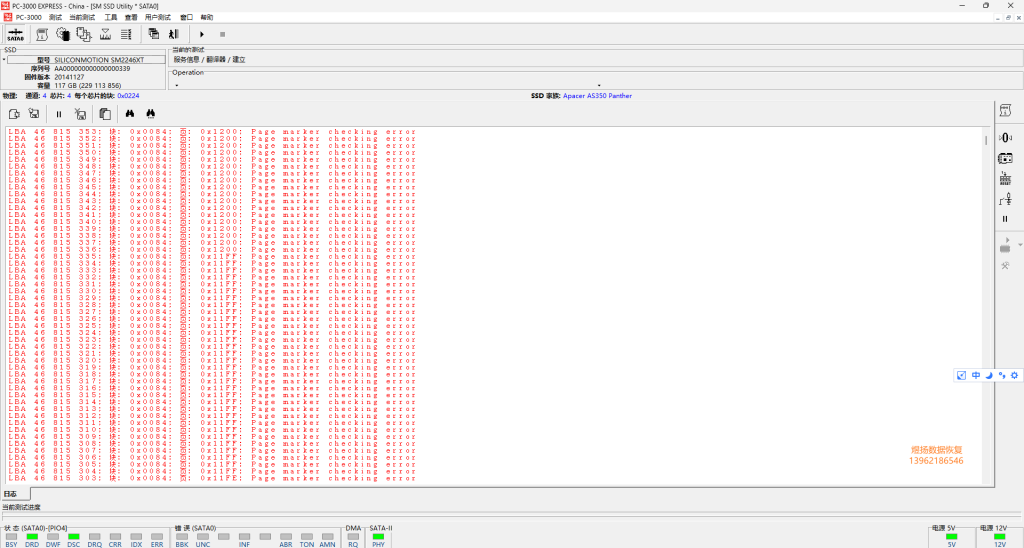The height and width of the screenshot is (548, 1024).
Task: Open the ruler measurement toolbar icon
Action: point(105,34)
